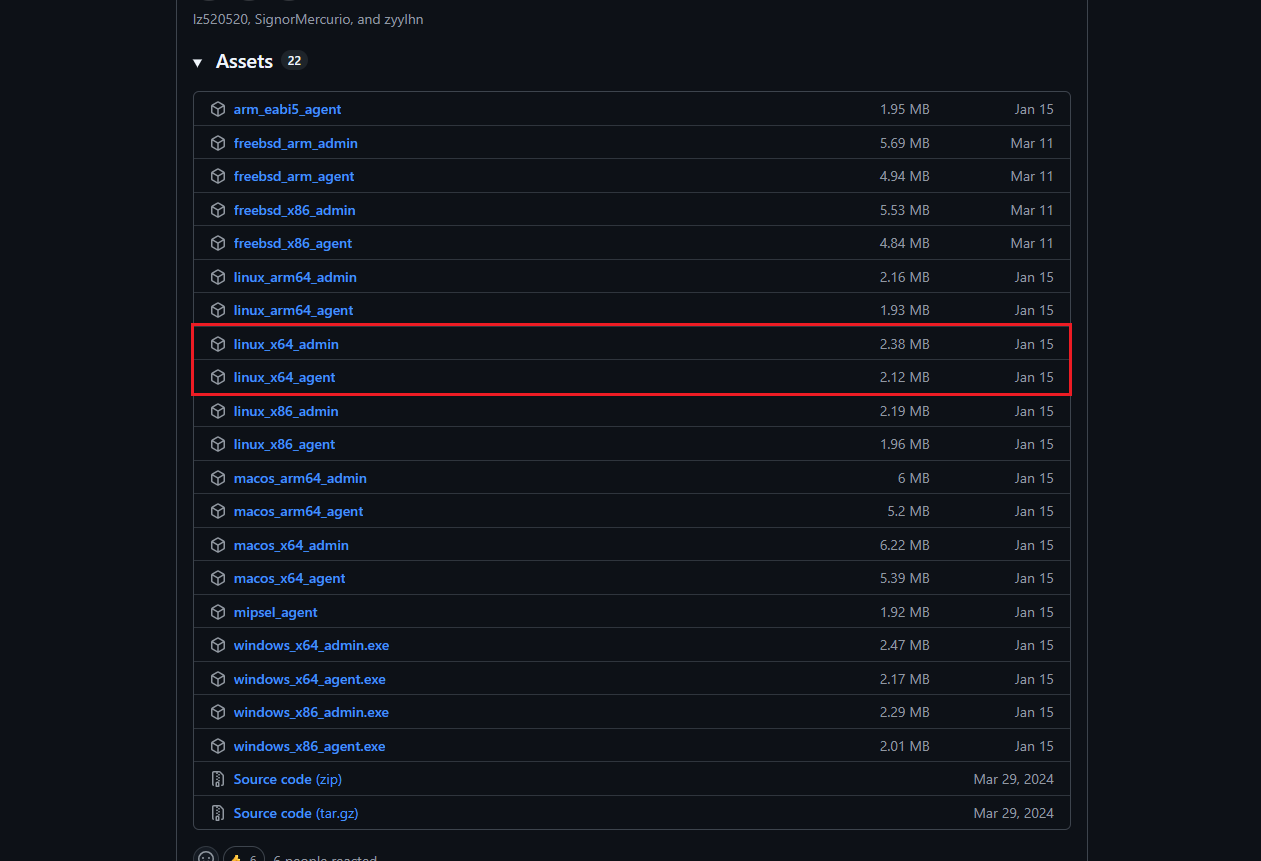Click package icon beside arm_eabi5_agent
This screenshot has width=1261, height=861.
(218, 109)
